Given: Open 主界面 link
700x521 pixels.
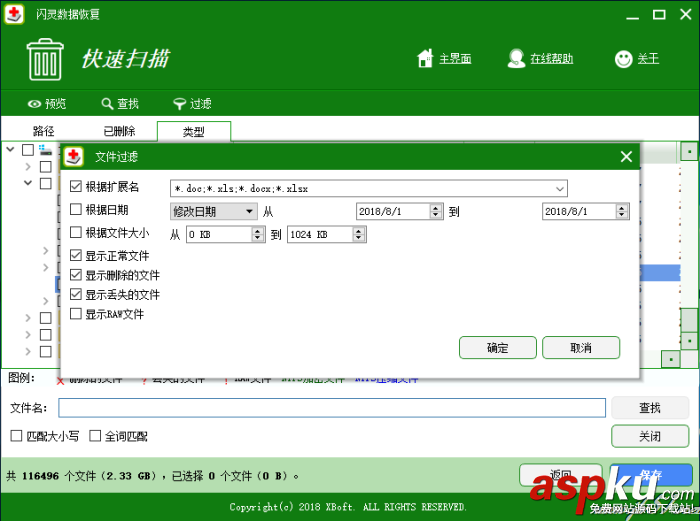Looking at the screenshot, I should tap(455, 58).
